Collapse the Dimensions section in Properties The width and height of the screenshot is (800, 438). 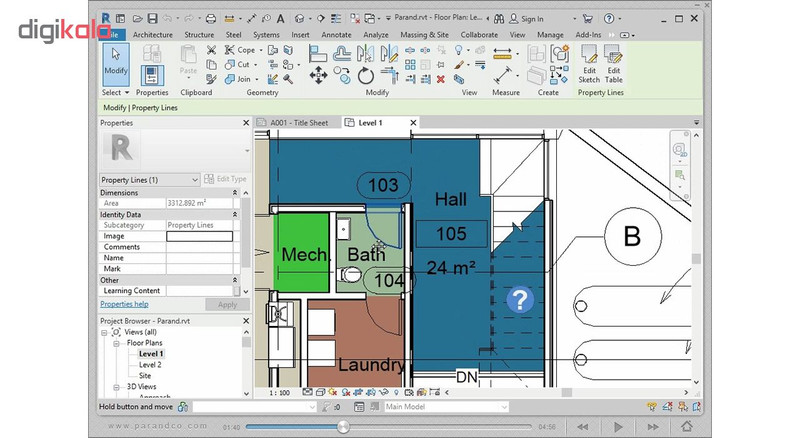(x=235, y=193)
